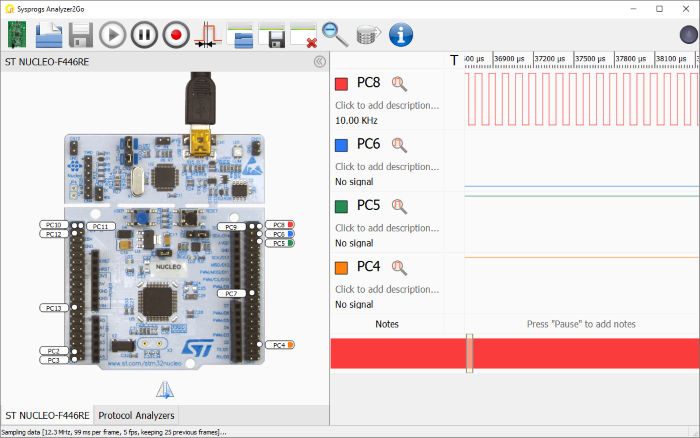This screenshot has height=438, width=700.
Task: Click the Notes row label
Action: [x=387, y=324]
